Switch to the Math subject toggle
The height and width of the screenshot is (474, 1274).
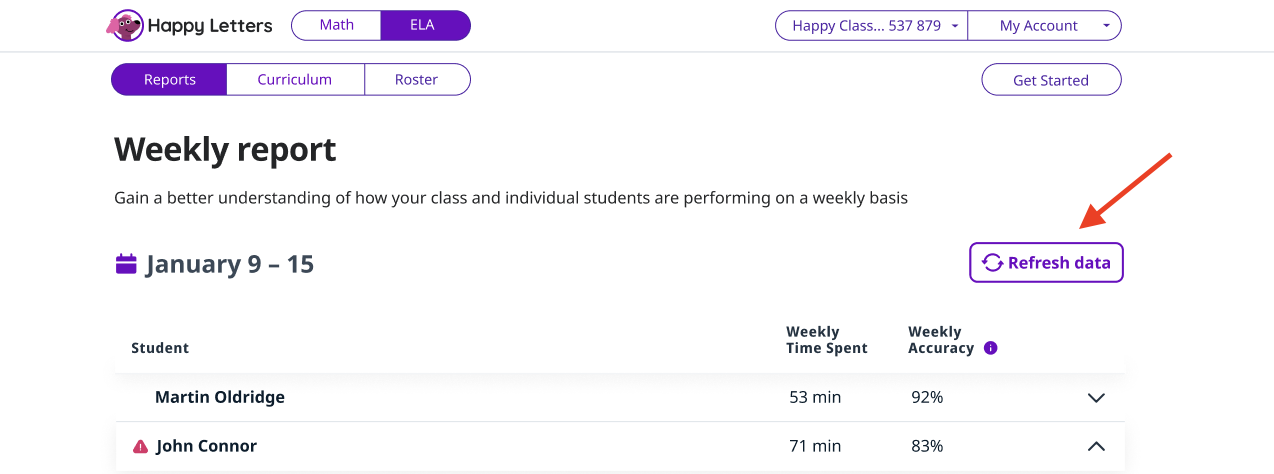(336, 26)
